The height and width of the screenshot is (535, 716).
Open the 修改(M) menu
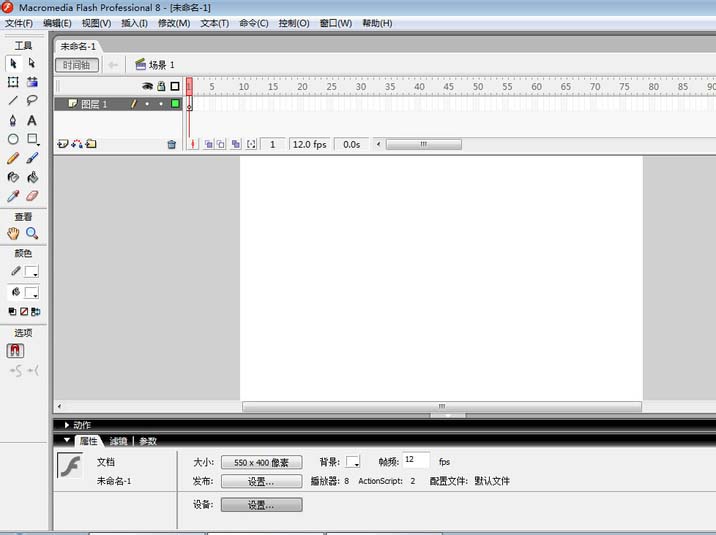click(174, 23)
